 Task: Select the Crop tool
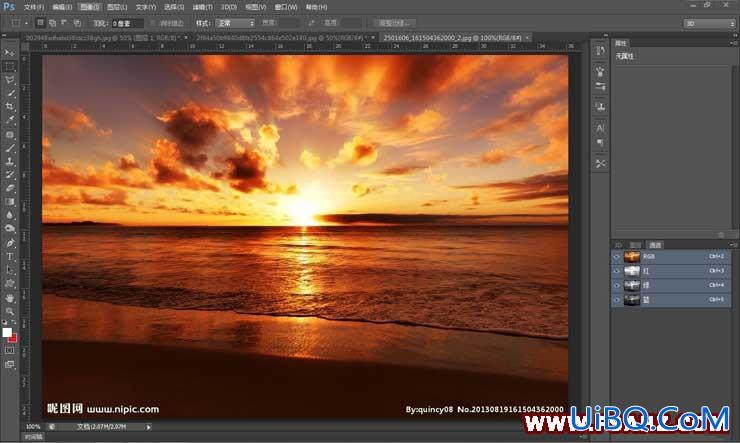[9, 107]
